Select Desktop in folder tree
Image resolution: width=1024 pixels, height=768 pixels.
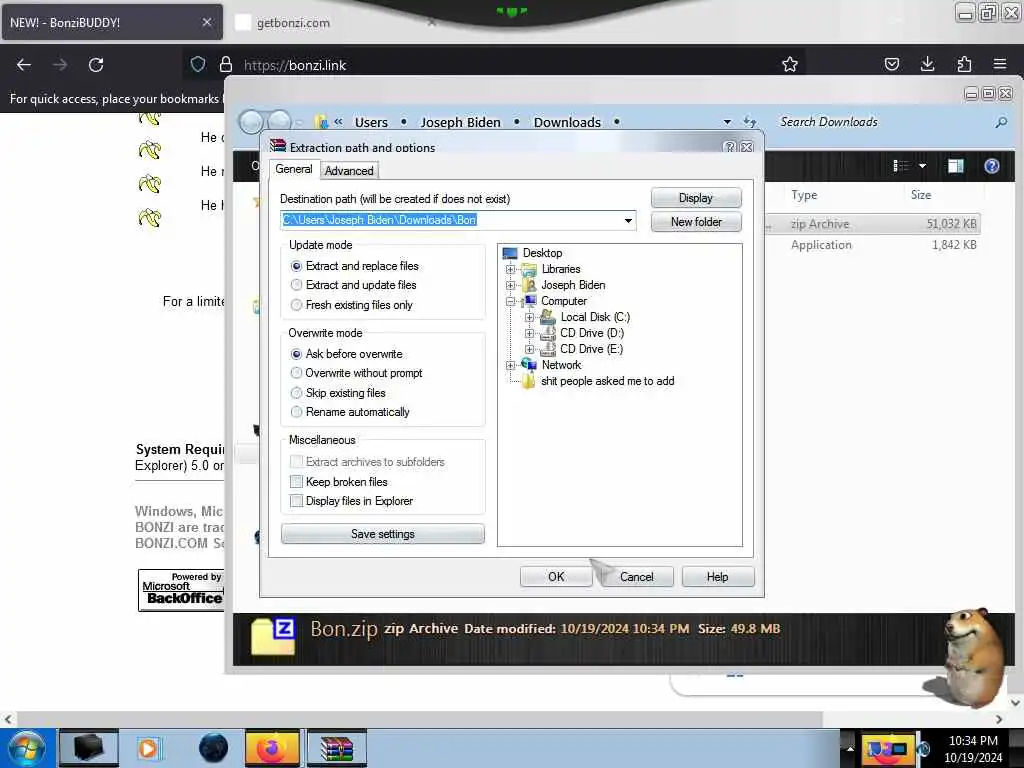(x=542, y=253)
